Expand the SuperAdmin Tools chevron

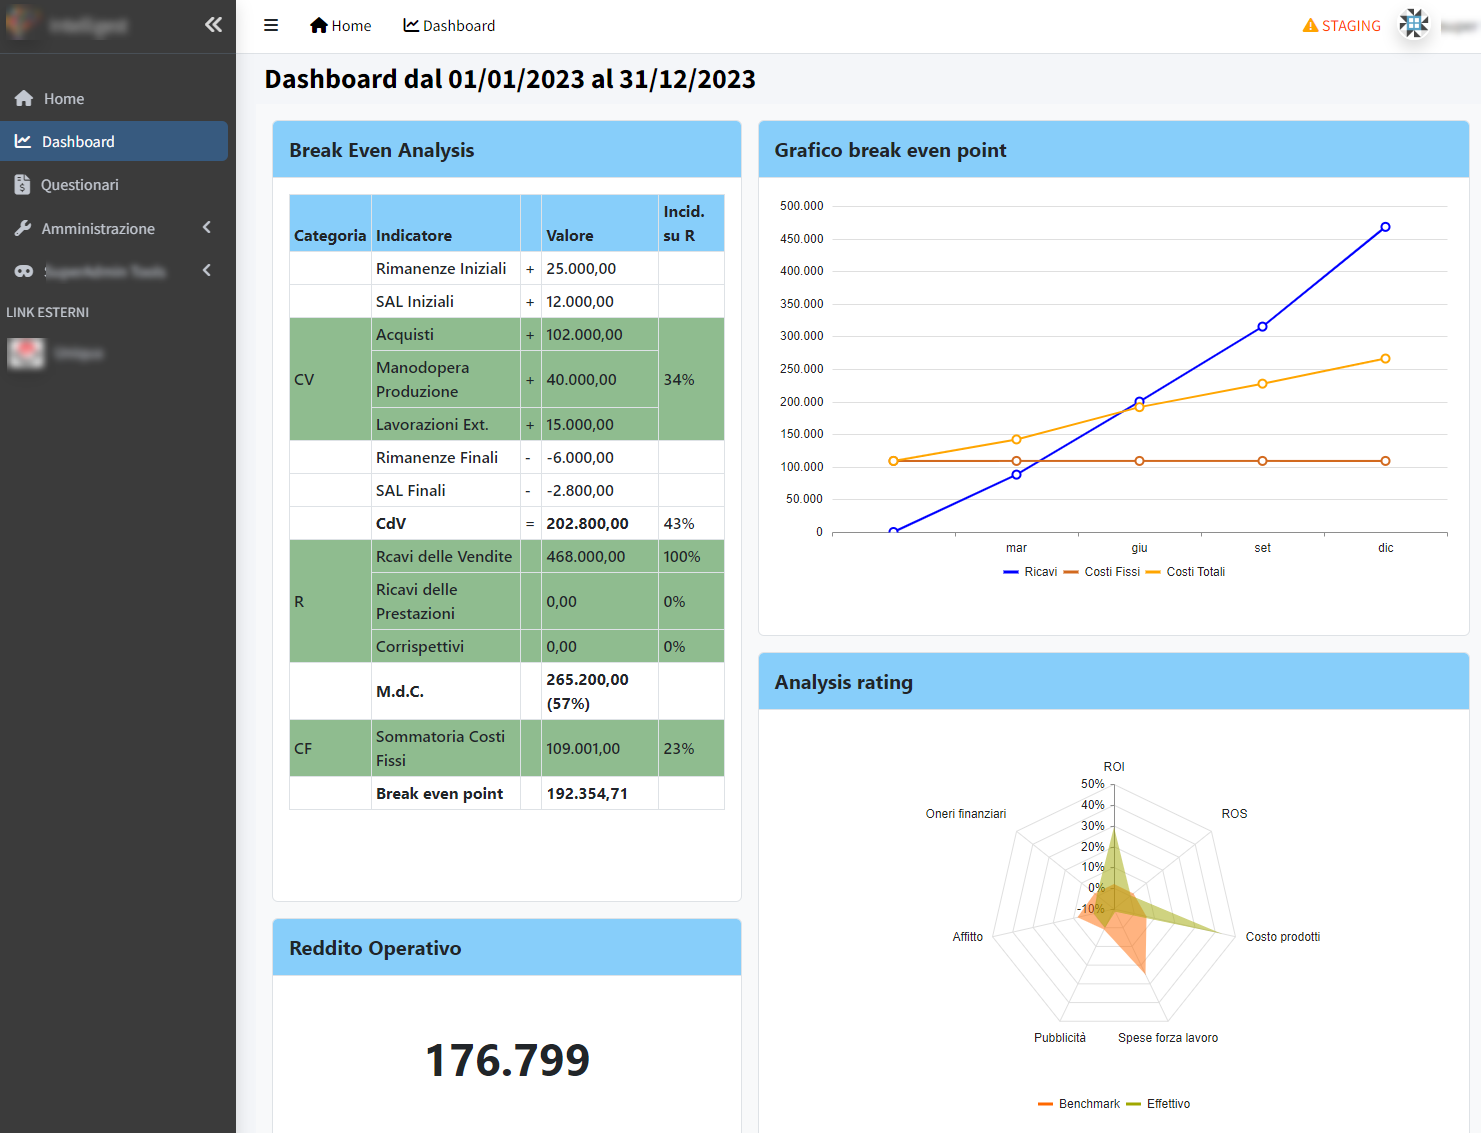(x=207, y=271)
